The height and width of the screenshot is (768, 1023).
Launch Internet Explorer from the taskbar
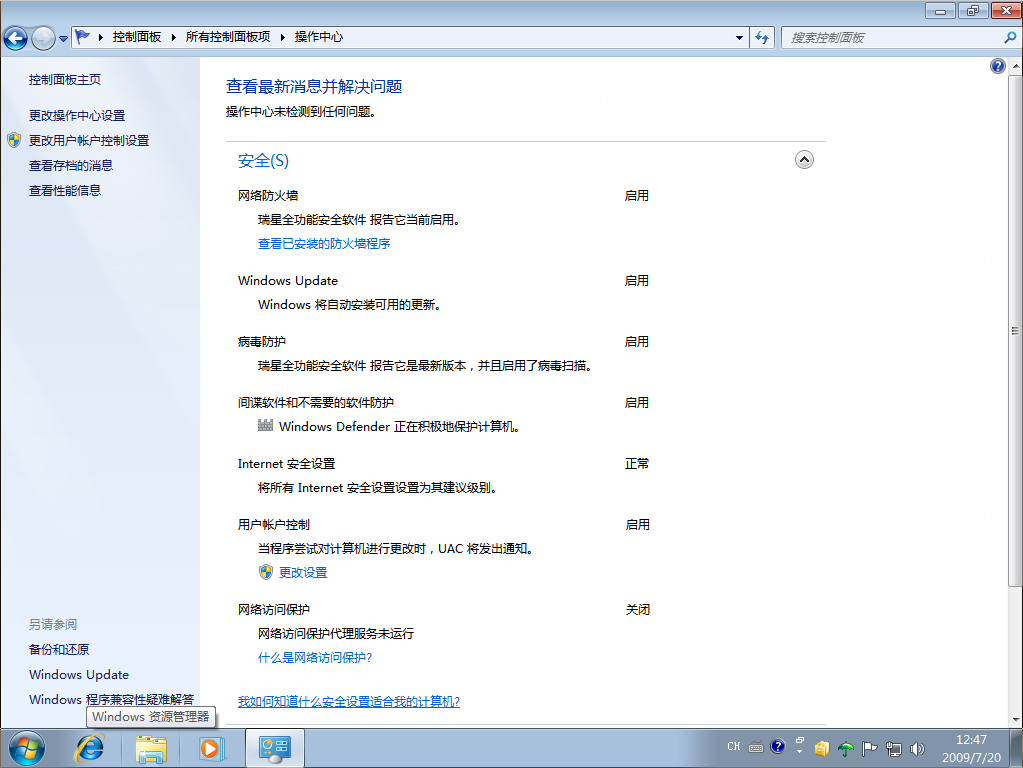point(92,747)
